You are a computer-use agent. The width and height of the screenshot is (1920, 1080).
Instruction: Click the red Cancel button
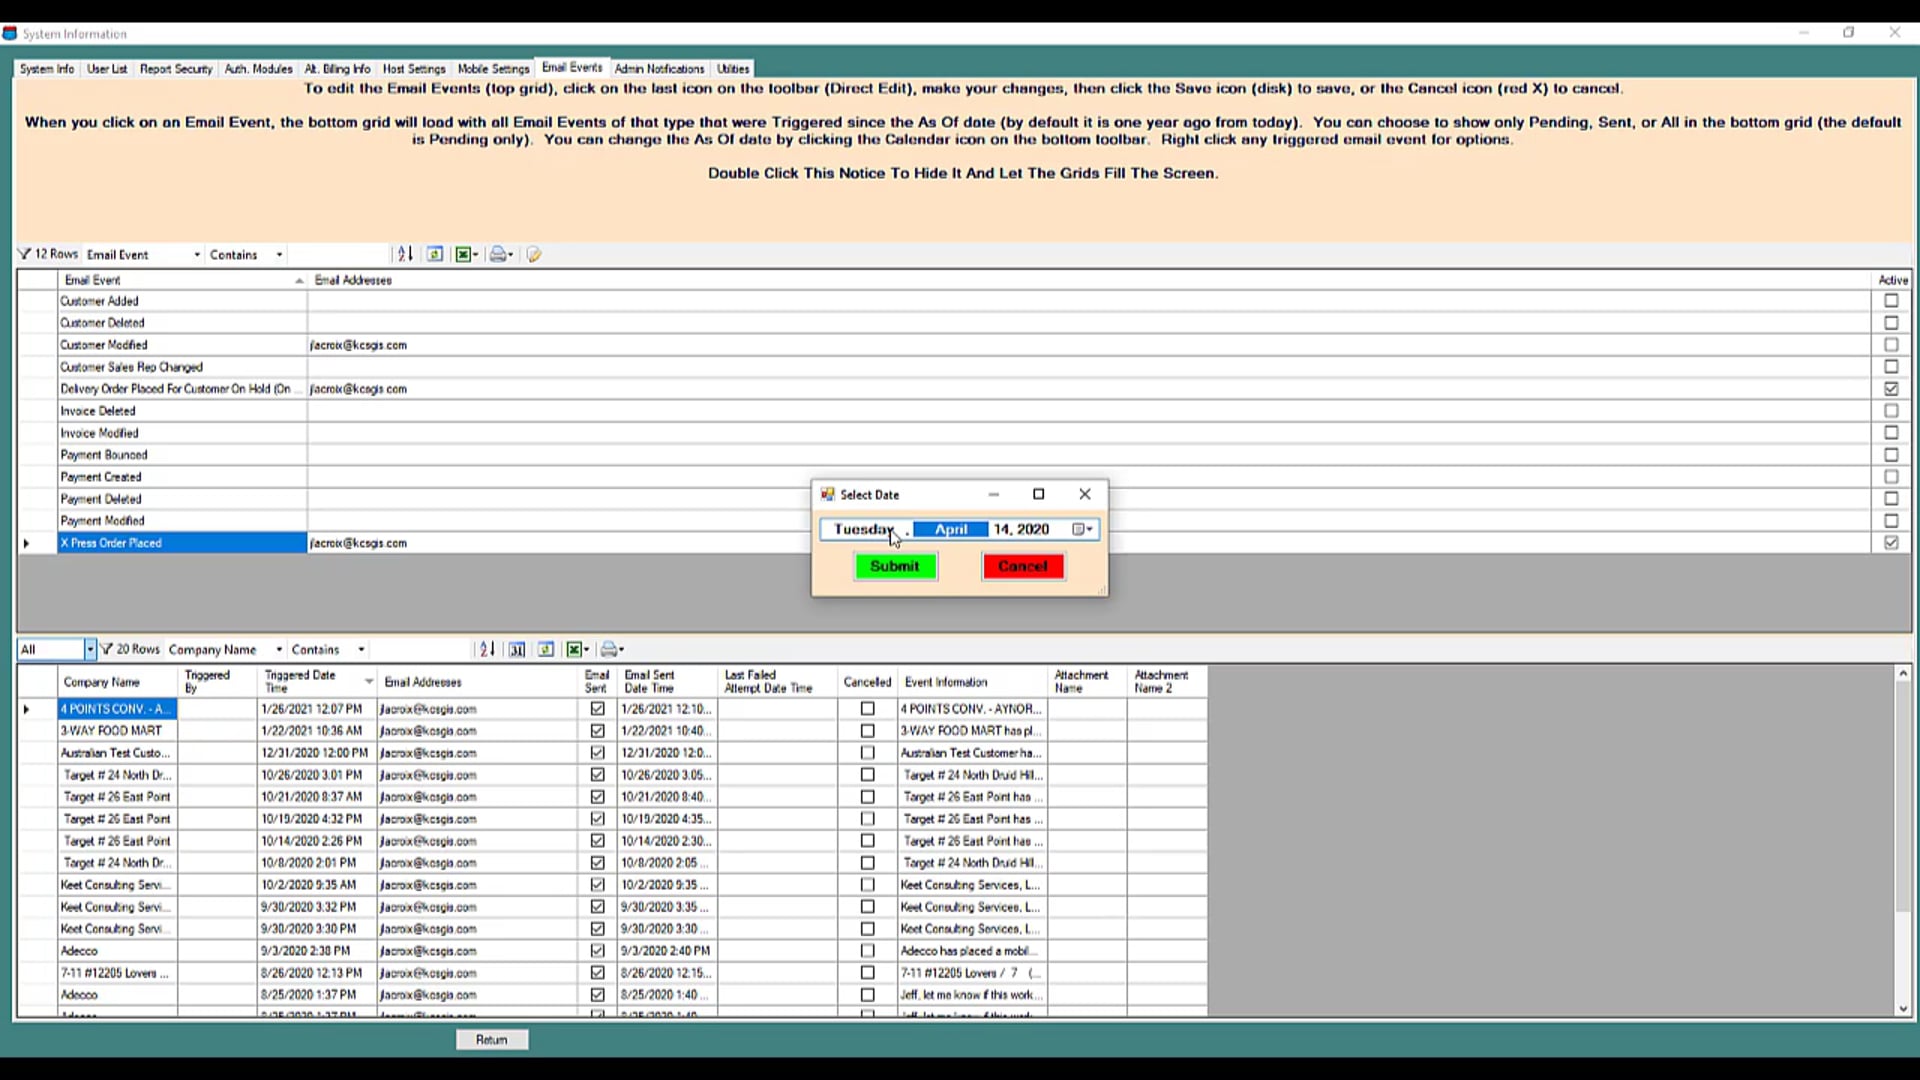coord(1023,566)
